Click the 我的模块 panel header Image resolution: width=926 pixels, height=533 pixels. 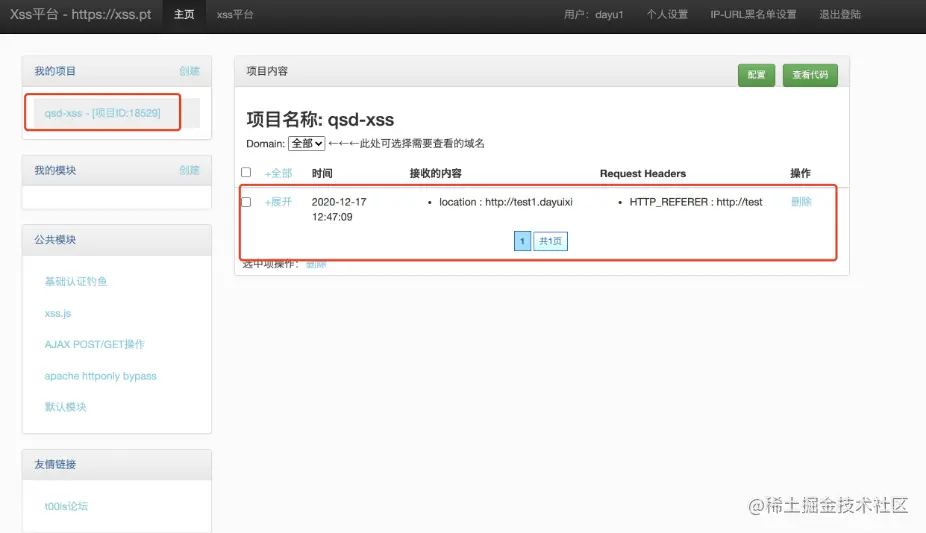(55, 170)
